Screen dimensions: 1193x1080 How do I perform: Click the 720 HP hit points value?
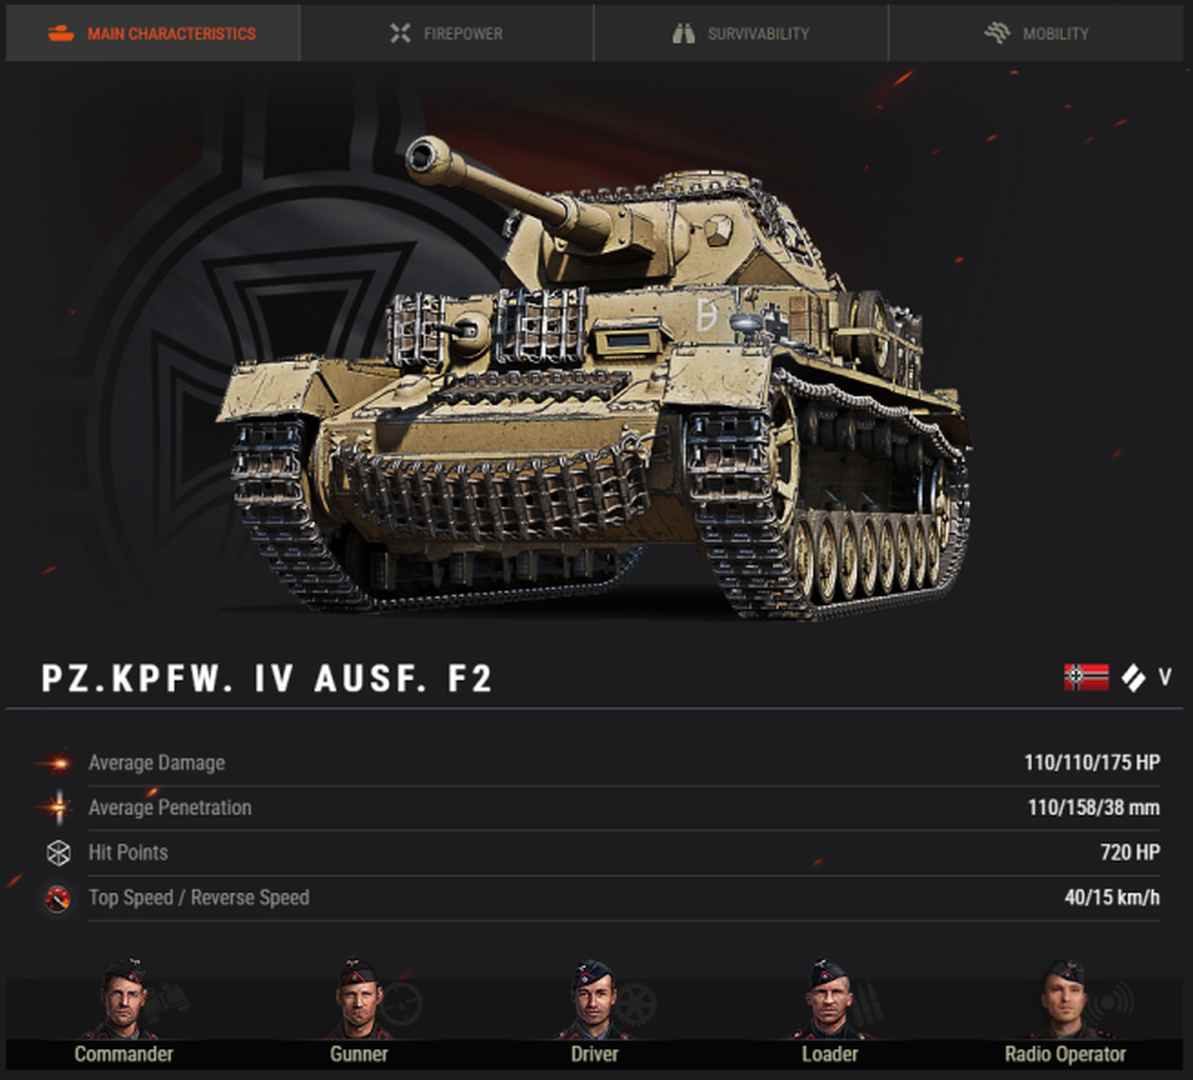(x=1130, y=852)
